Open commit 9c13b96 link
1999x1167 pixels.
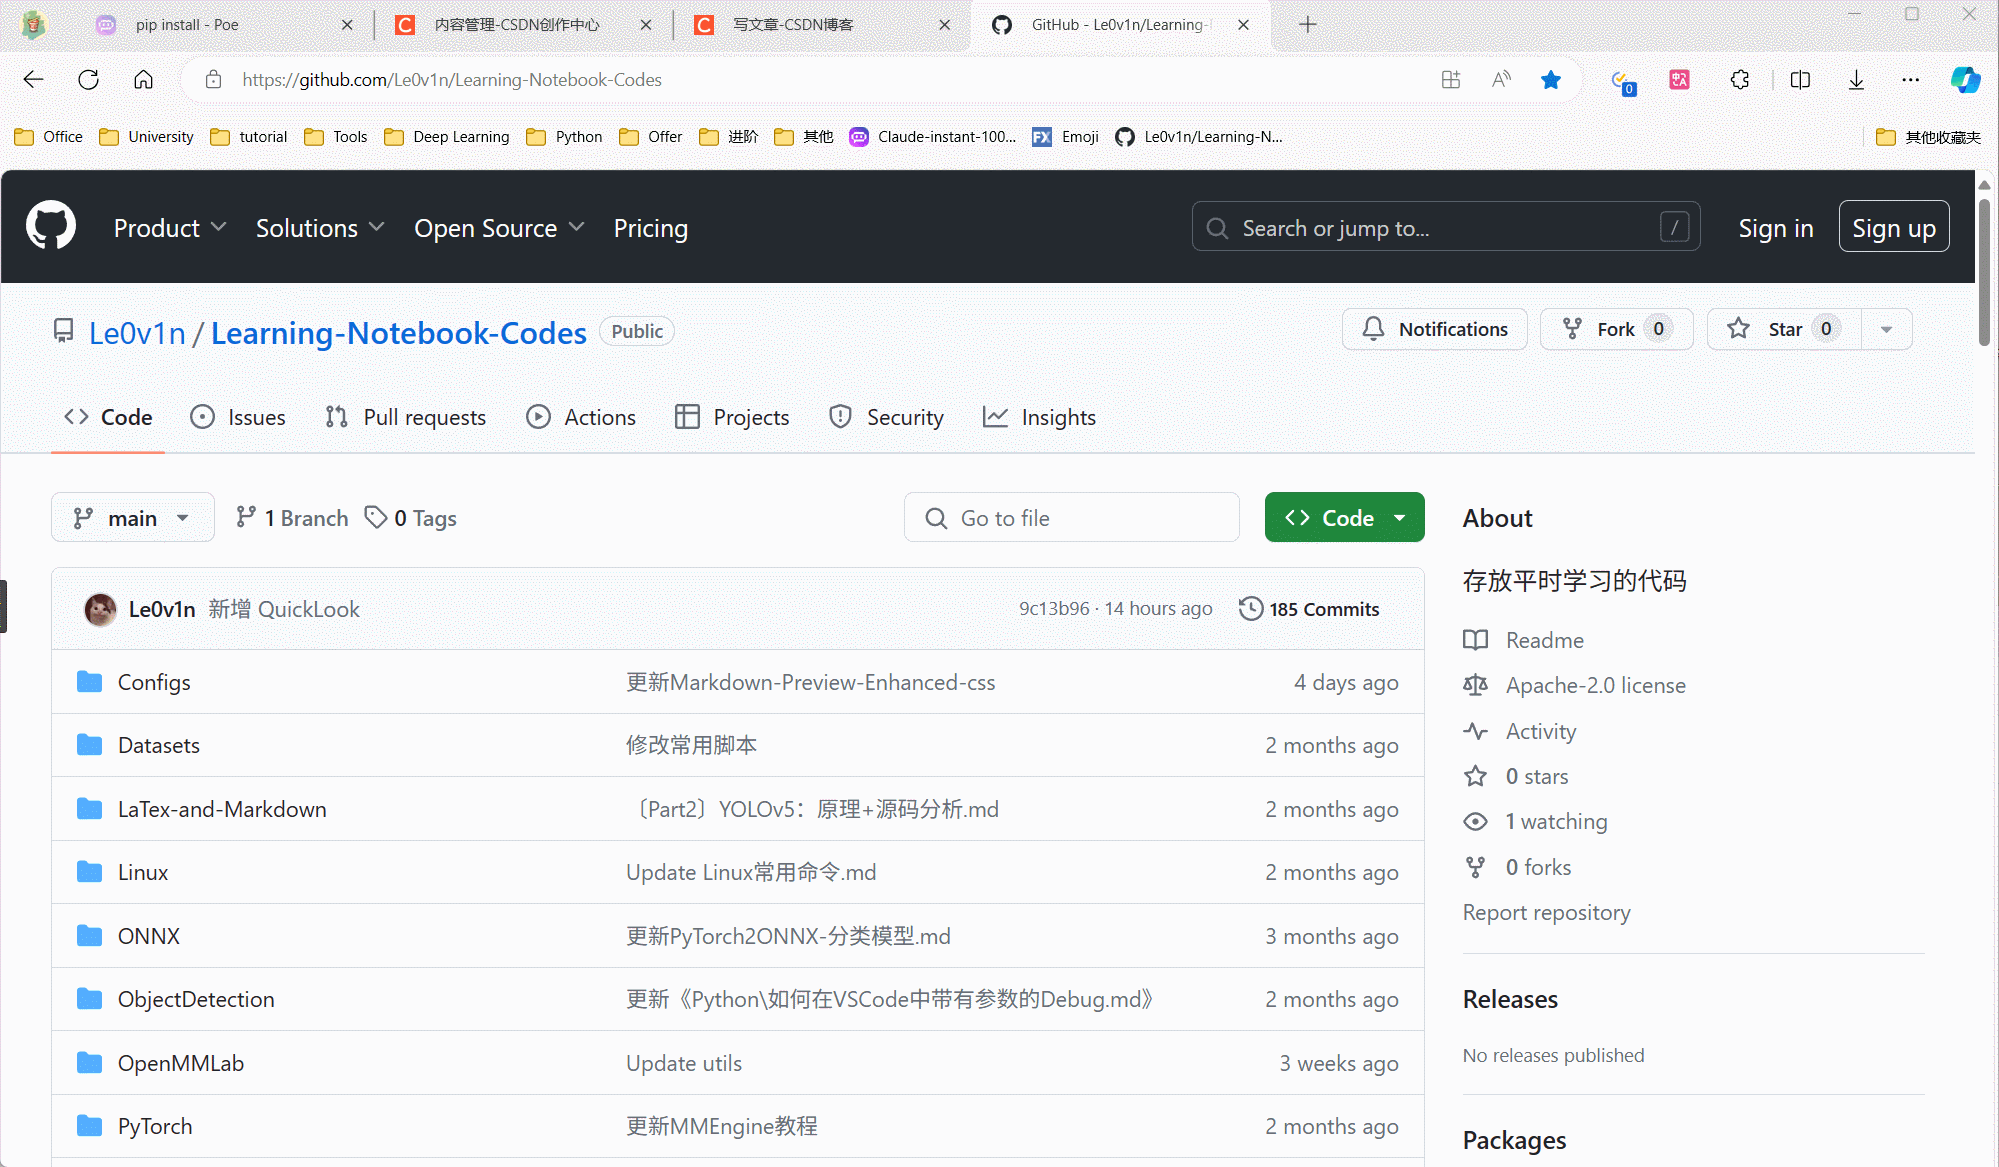coord(1054,609)
